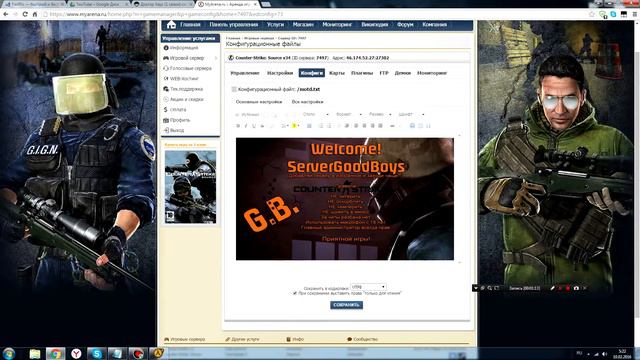The height and width of the screenshot is (360, 640).
Task: Insert horizontal line in editor
Action: click(392, 126)
